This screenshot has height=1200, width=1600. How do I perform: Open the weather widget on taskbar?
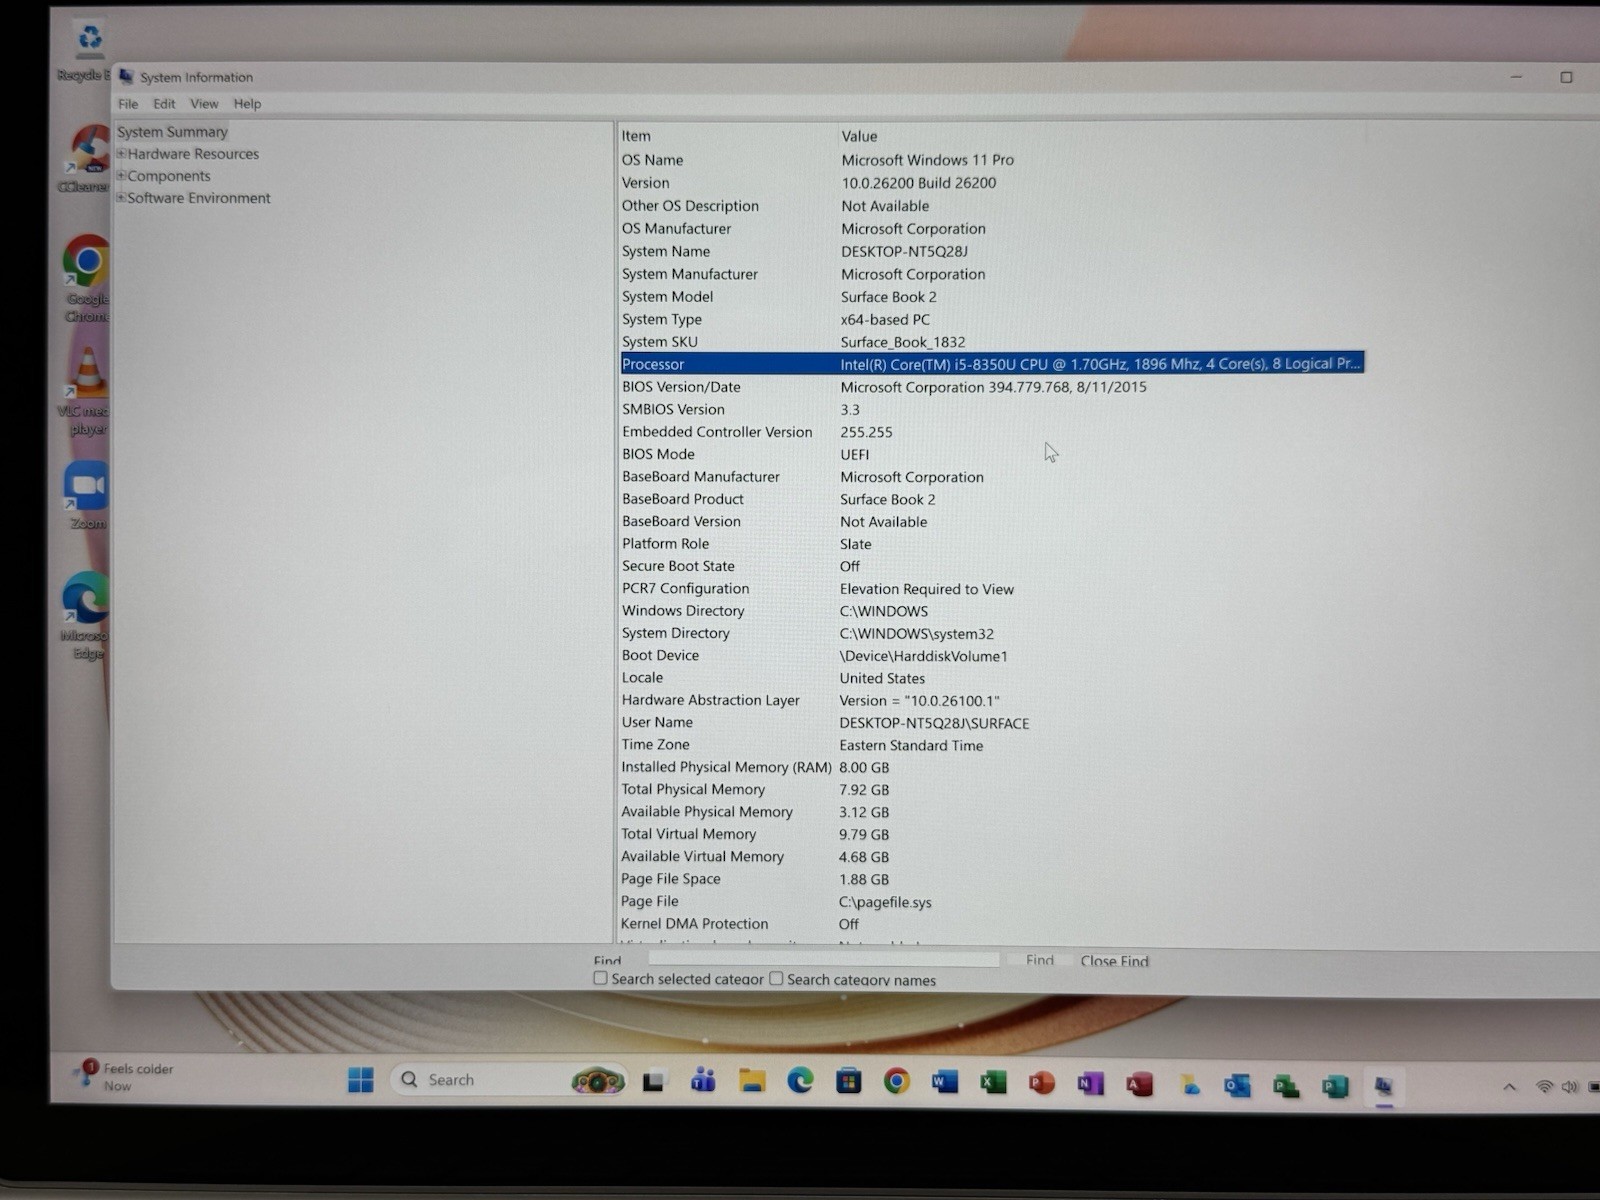pos(124,1077)
